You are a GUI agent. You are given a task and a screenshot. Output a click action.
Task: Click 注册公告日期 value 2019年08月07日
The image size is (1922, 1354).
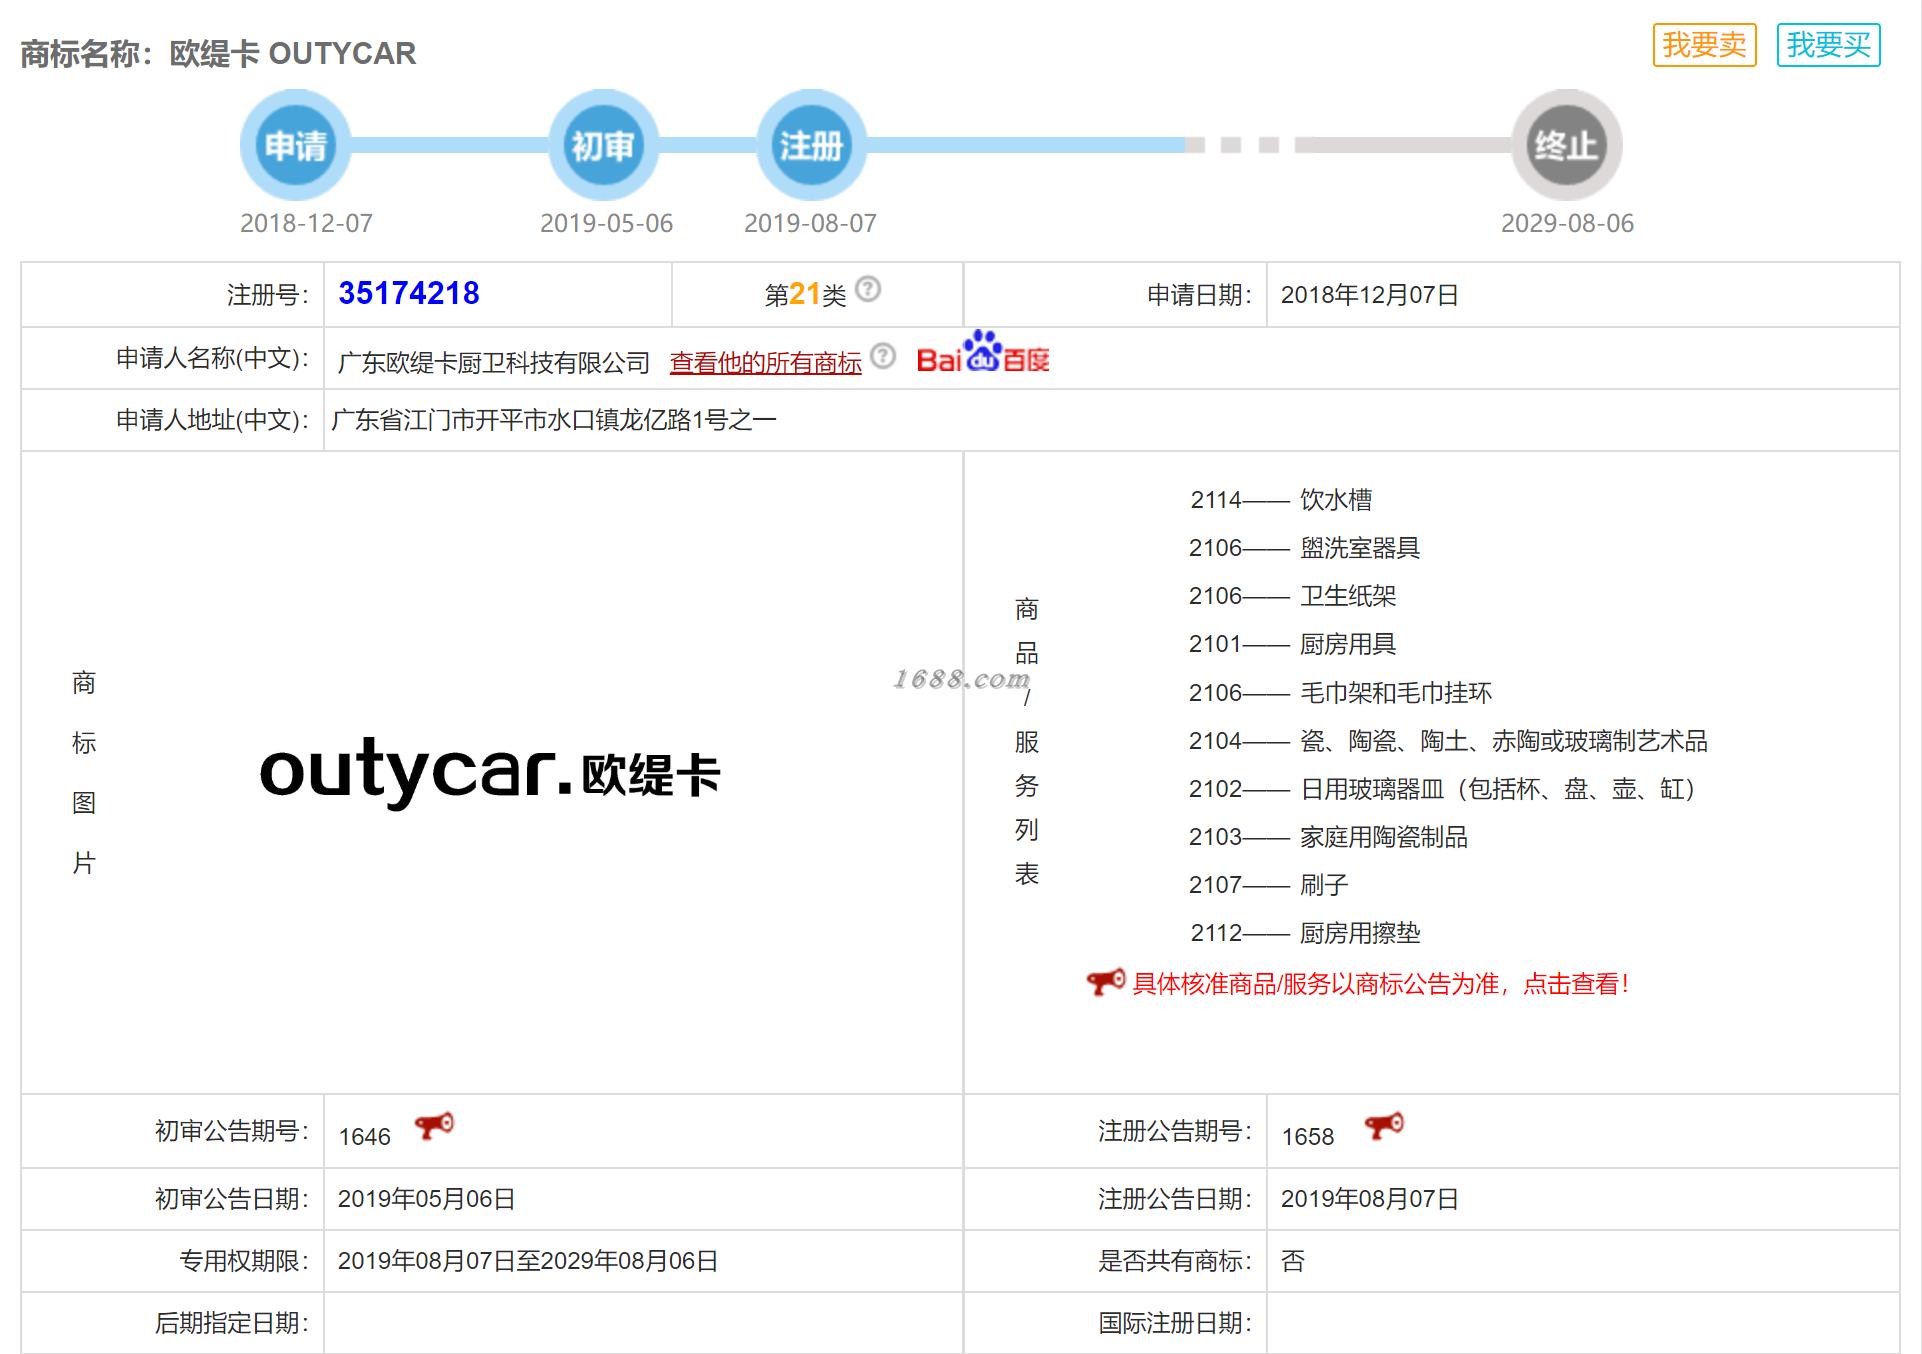coord(1369,1199)
